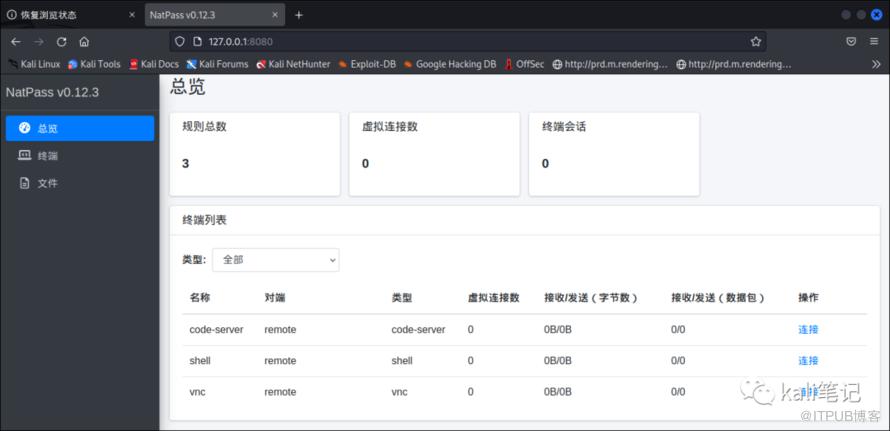The image size is (890, 431).
Task: Open the Google Hacking DB bookmark
Action: tap(449, 64)
